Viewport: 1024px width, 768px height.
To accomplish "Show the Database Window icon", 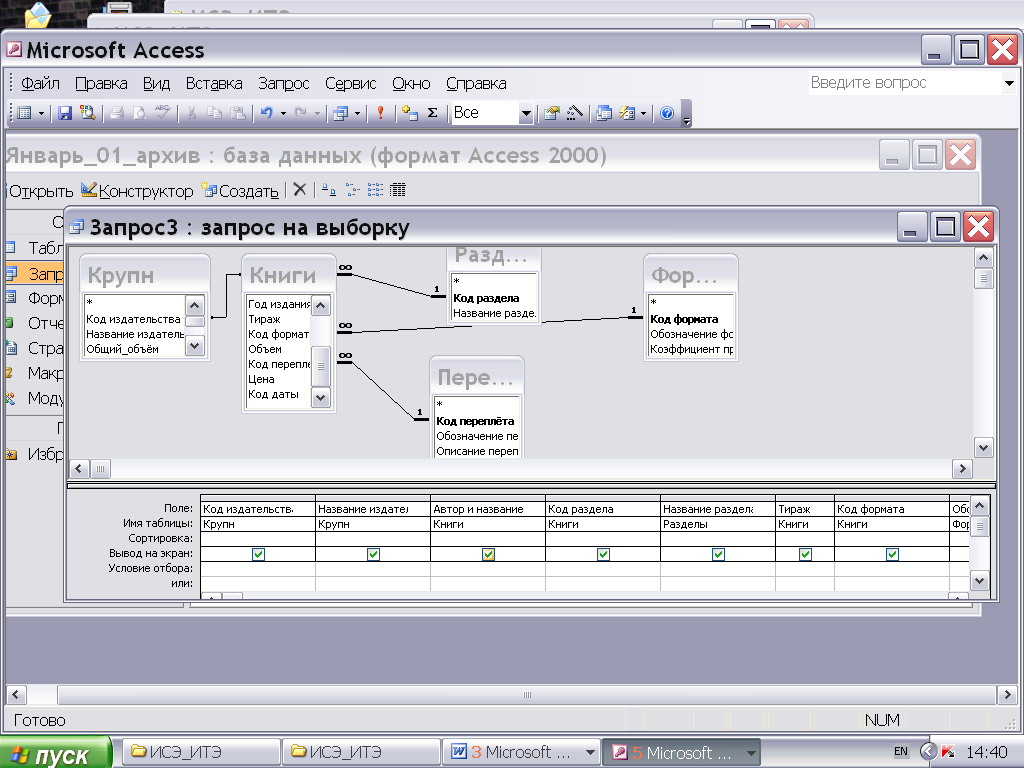I will click(x=604, y=113).
